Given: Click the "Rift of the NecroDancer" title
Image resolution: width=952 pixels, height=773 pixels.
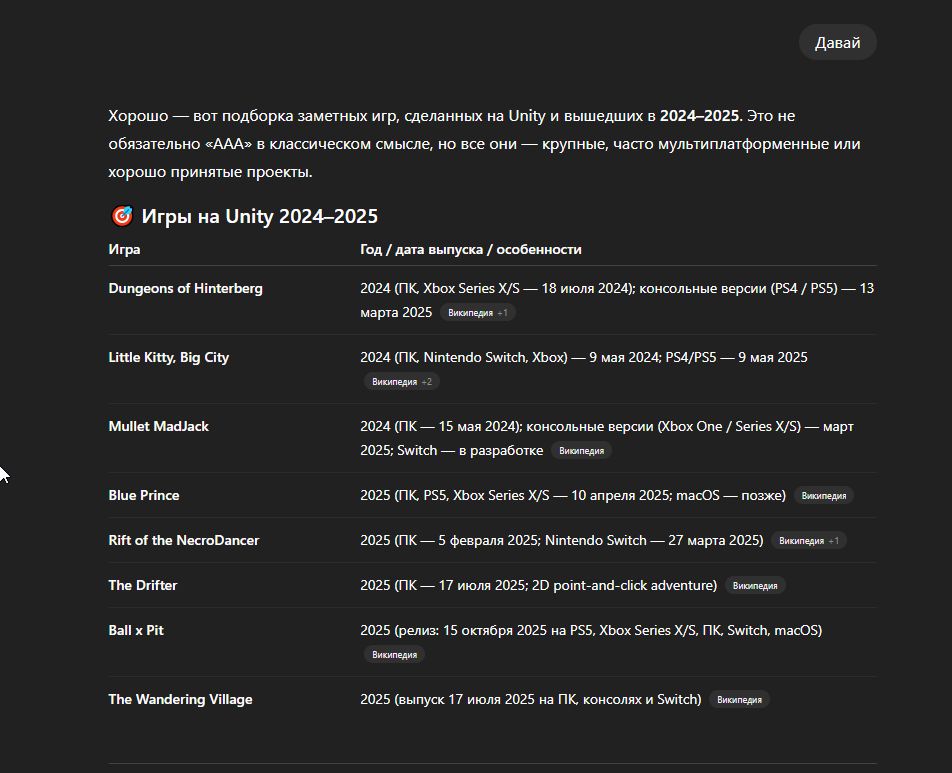Looking at the screenshot, I should (x=183, y=540).
